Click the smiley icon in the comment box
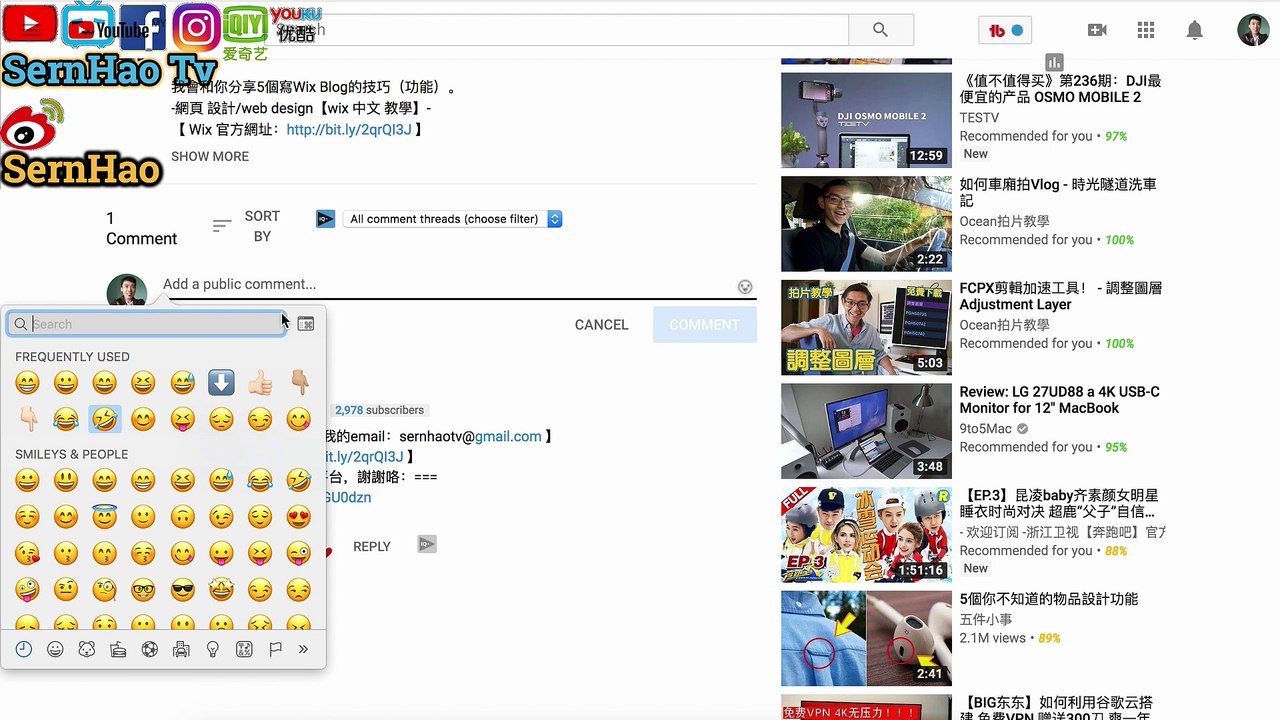1280x720 pixels. point(745,287)
